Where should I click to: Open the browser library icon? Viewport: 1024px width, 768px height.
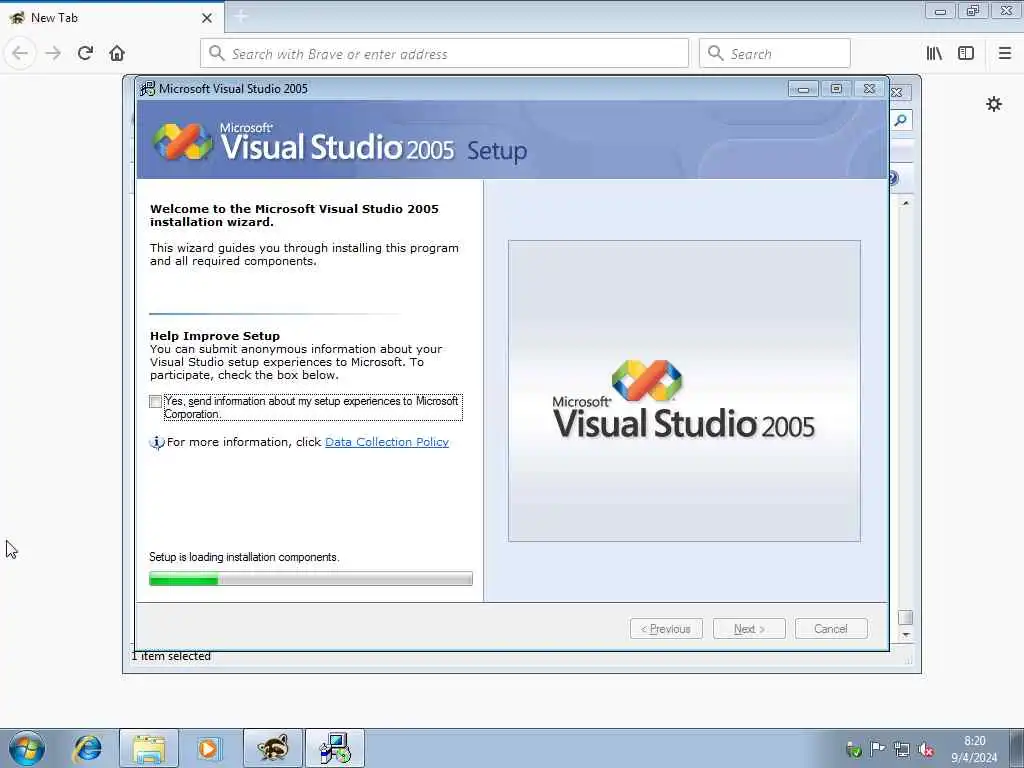pos(934,54)
